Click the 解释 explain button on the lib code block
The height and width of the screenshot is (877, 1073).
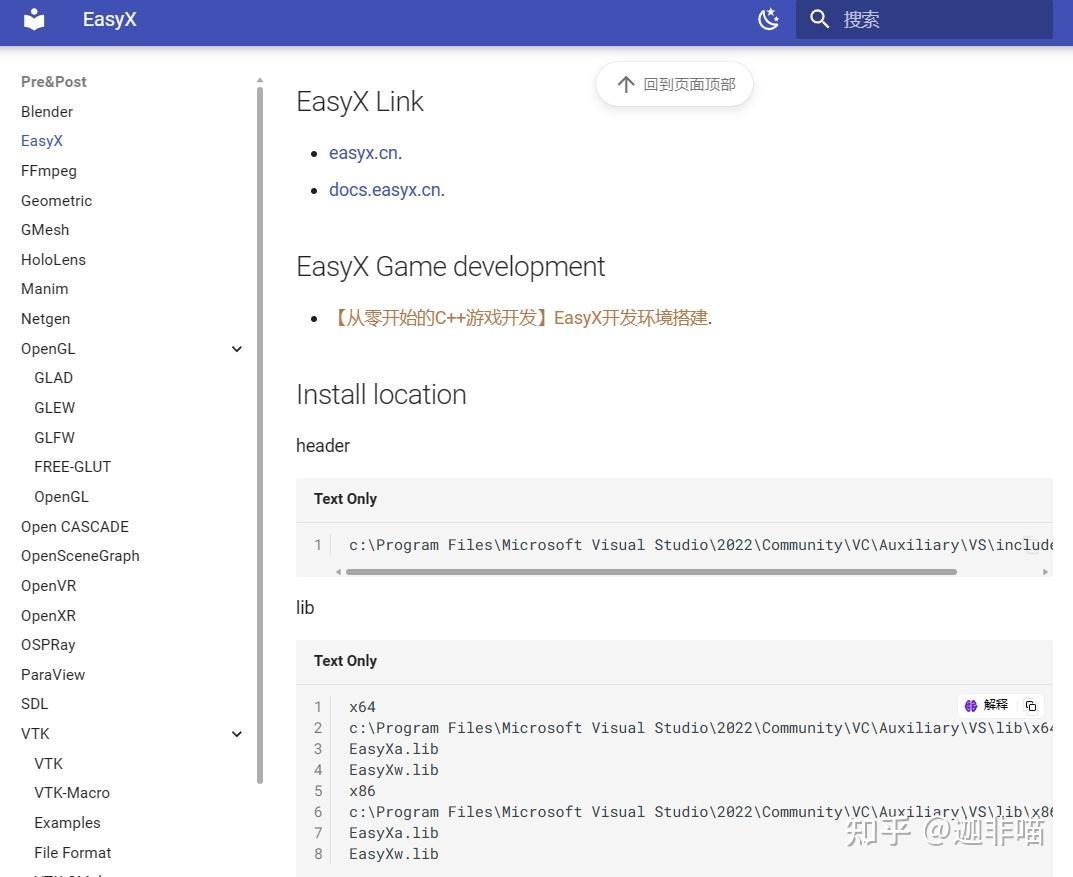[986, 705]
